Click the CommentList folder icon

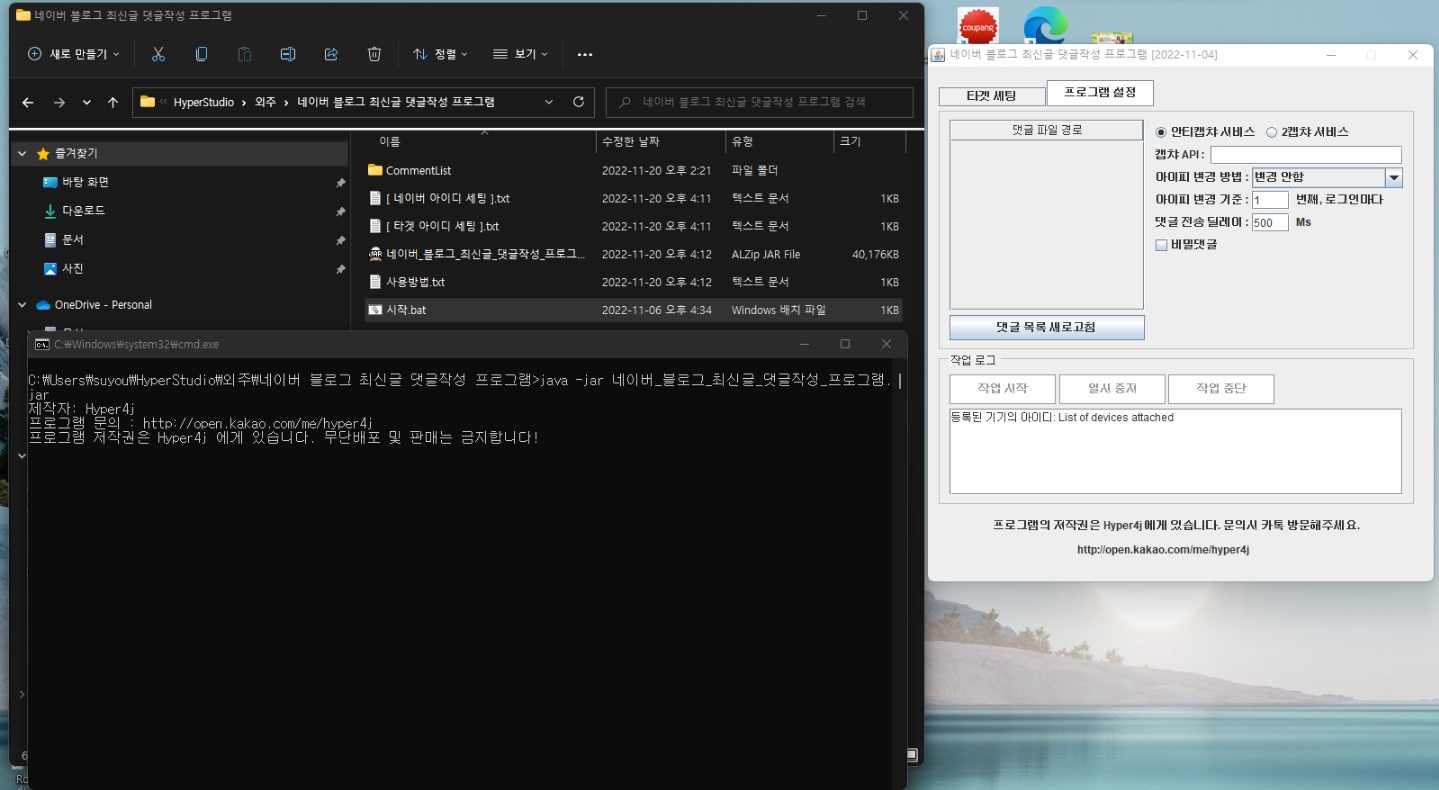coord(375,170)
